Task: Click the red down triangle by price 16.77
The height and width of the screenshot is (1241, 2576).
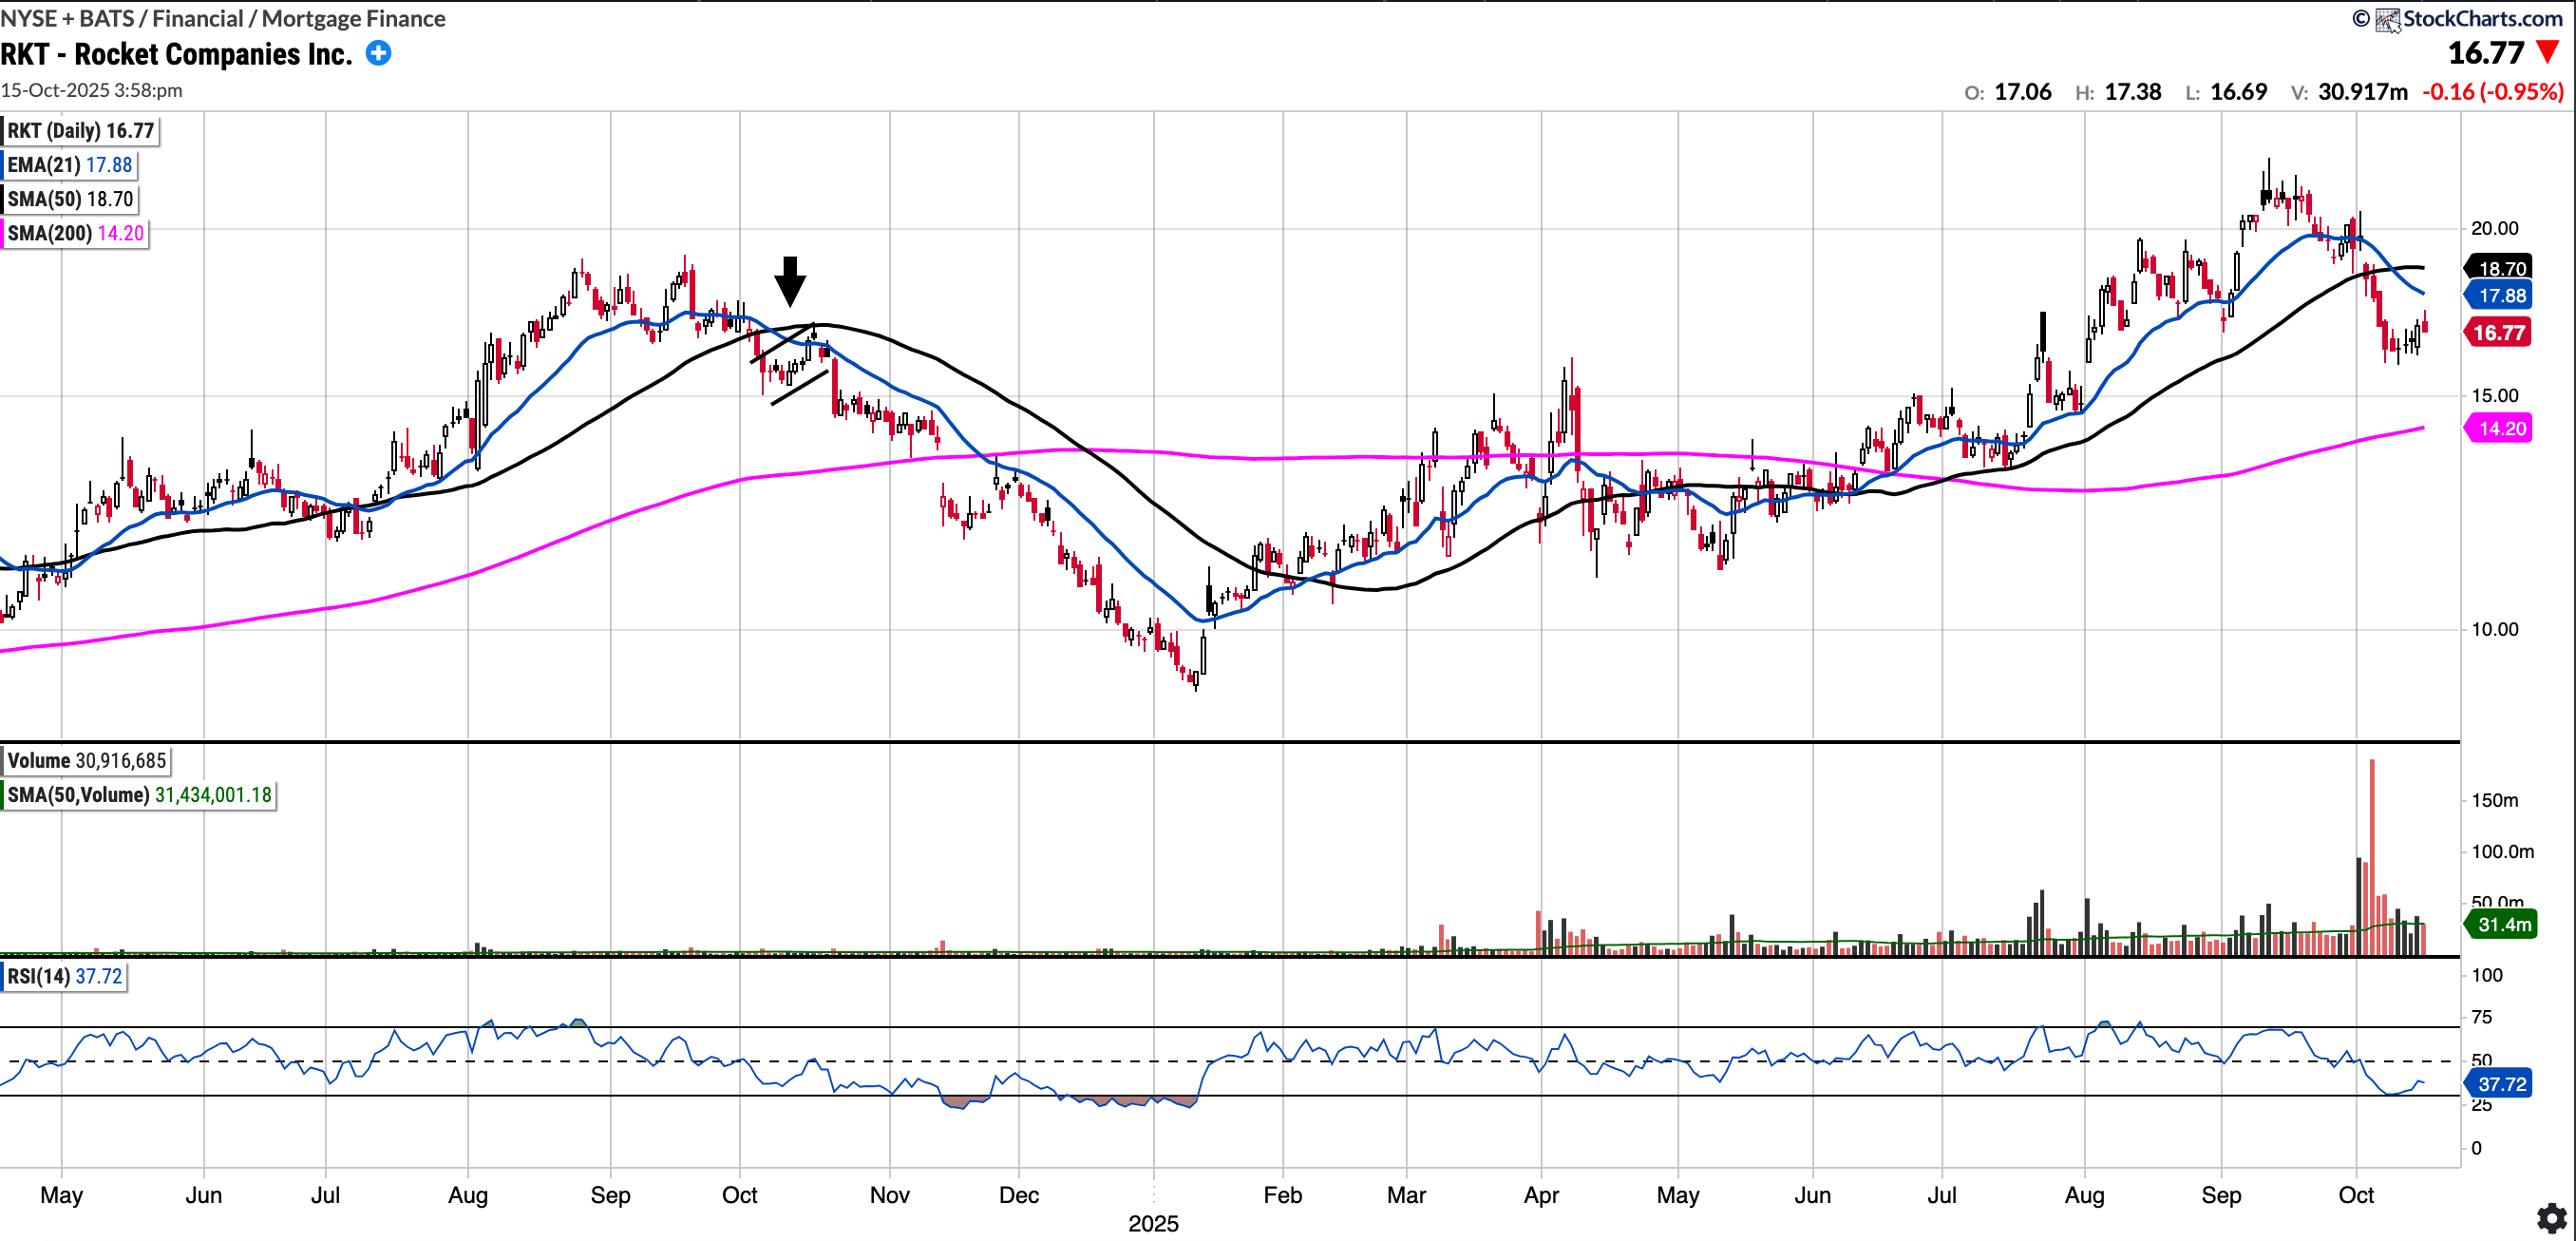Action: [2547, 53]
